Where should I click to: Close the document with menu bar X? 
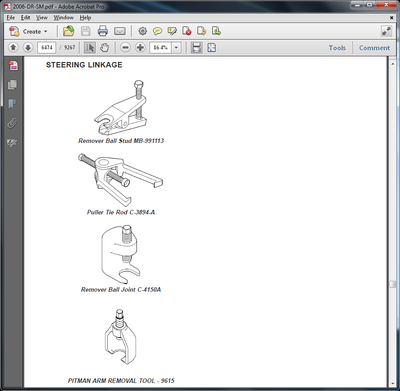pos(392,18)
